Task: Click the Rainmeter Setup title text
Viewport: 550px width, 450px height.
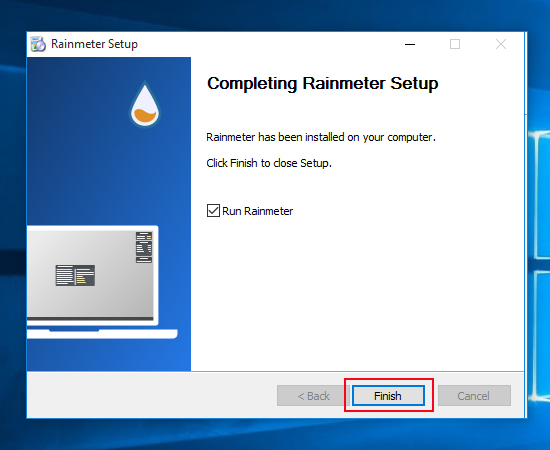Action: tap(94, 44)
